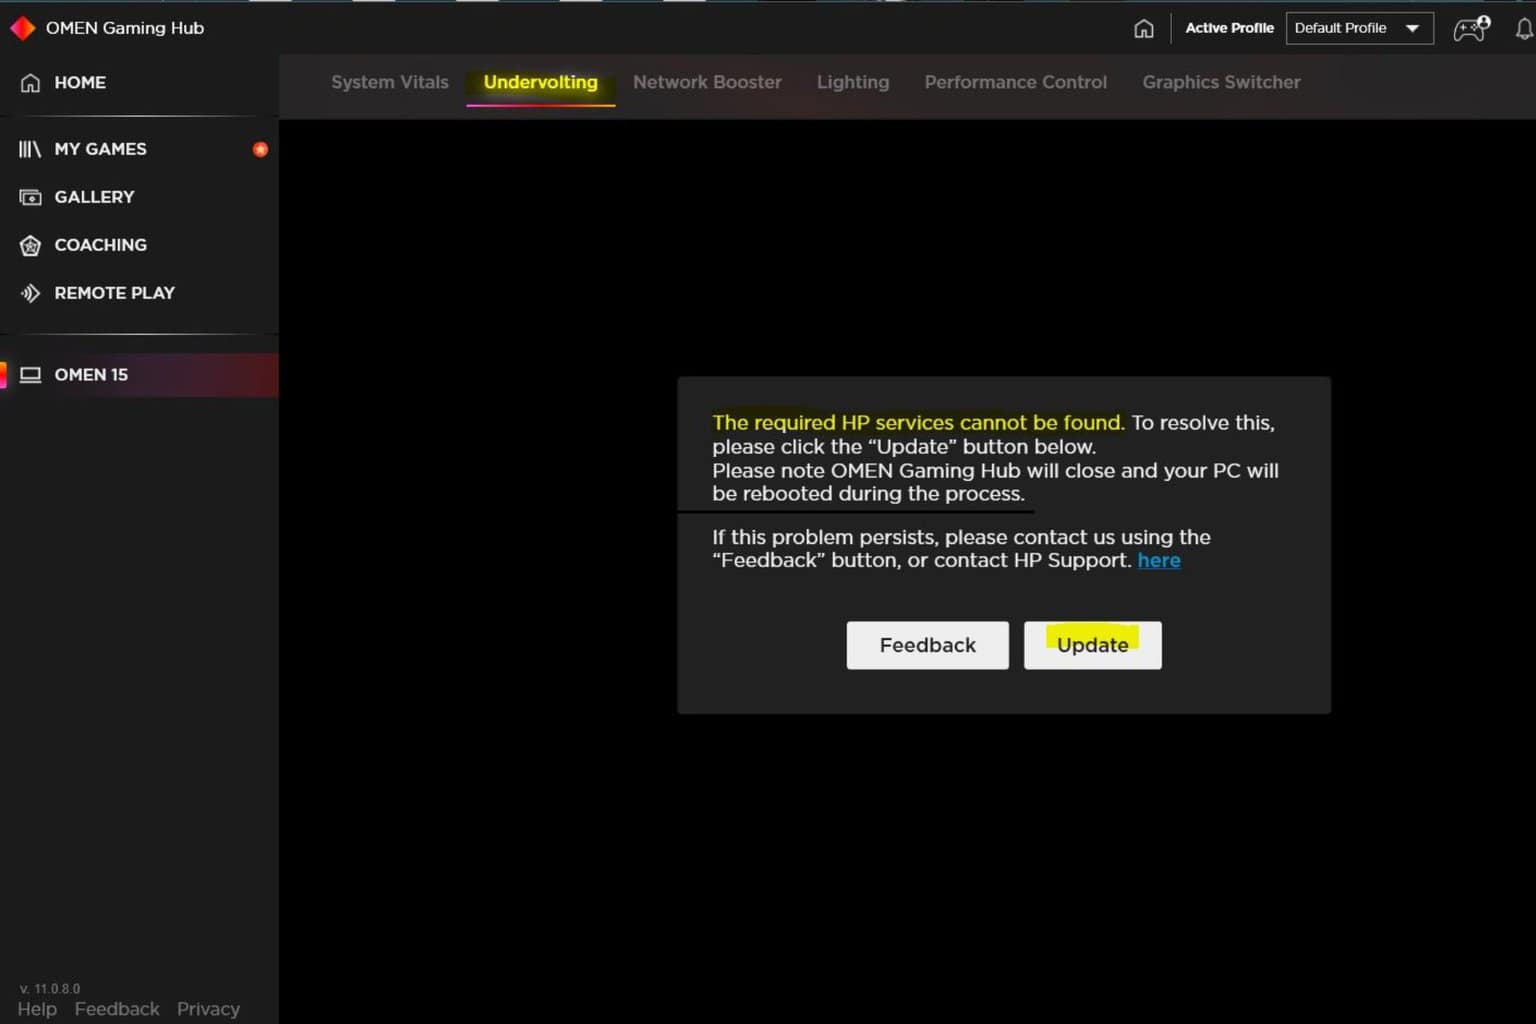Select the Undervolting tab
The height and width of the screenshot is (1024, 1536).
point(541,82)
